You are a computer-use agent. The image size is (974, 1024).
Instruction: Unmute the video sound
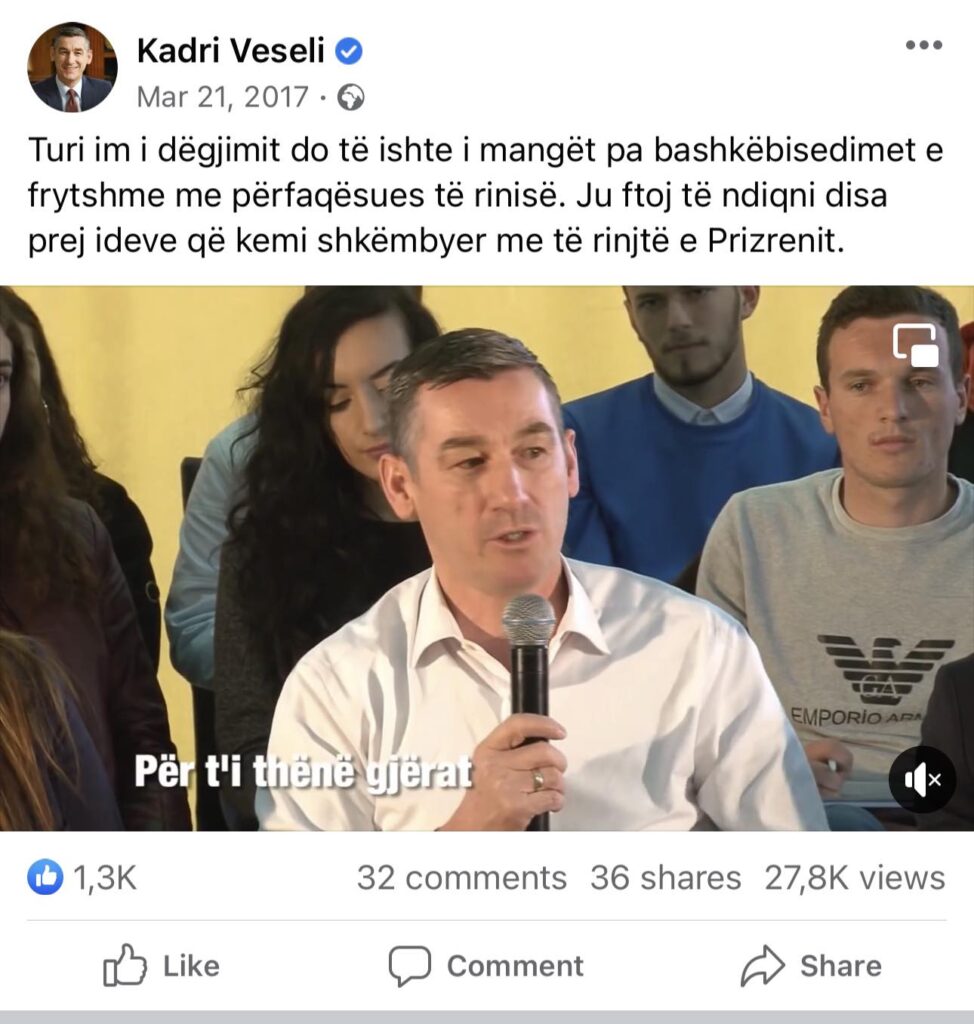click(922, 779)
